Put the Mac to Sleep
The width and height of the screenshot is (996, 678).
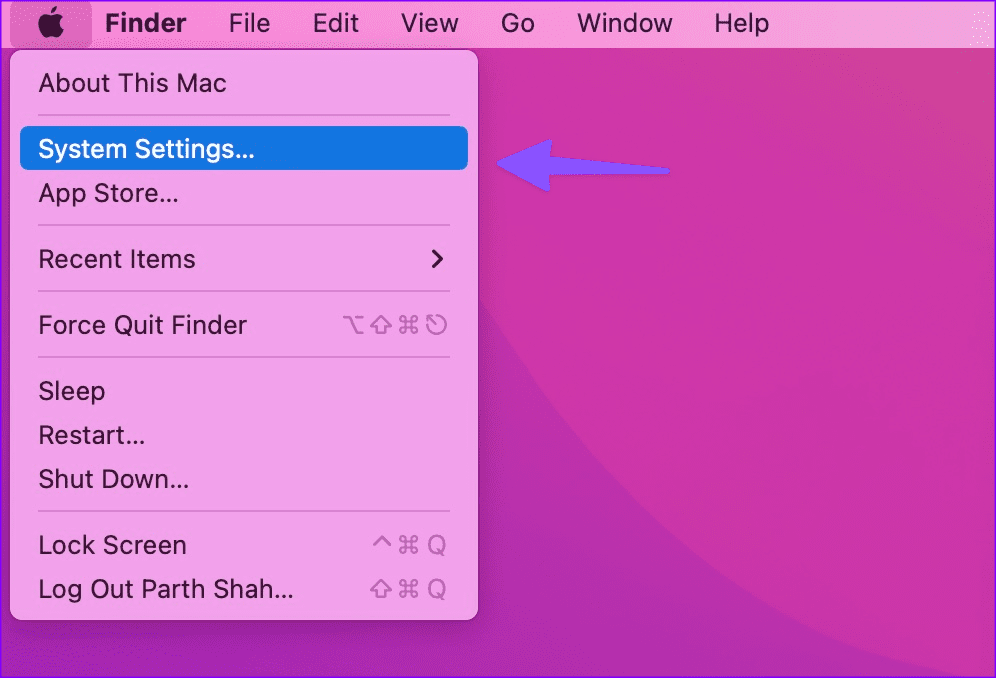[x=244, y=391]
